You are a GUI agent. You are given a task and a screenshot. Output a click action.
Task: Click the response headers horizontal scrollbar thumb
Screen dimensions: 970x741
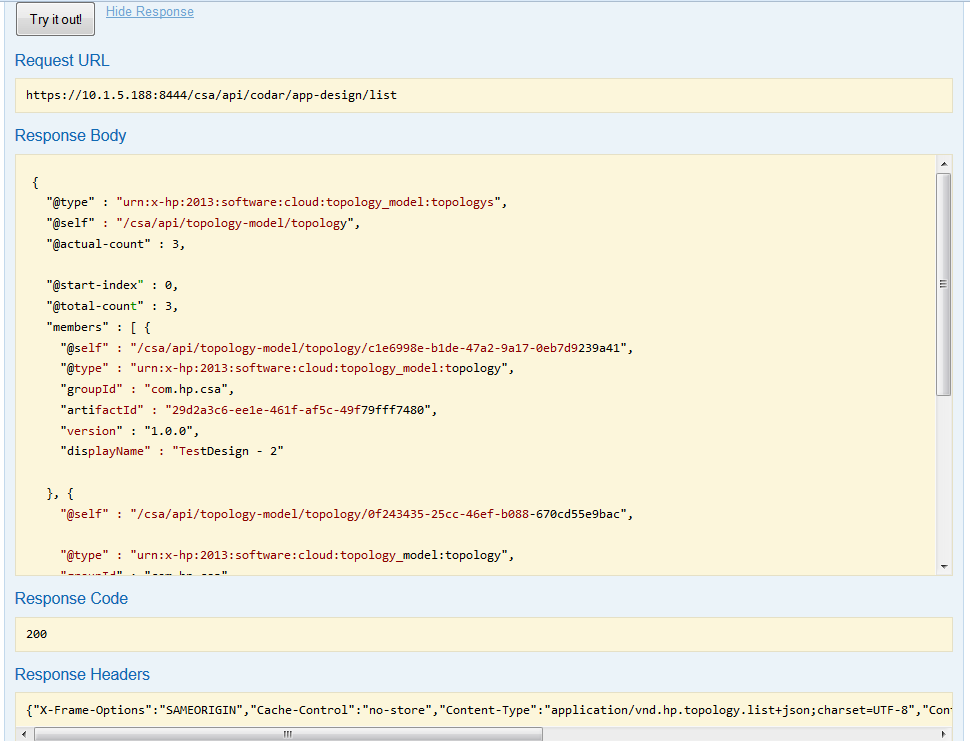(x=288, y=734)
